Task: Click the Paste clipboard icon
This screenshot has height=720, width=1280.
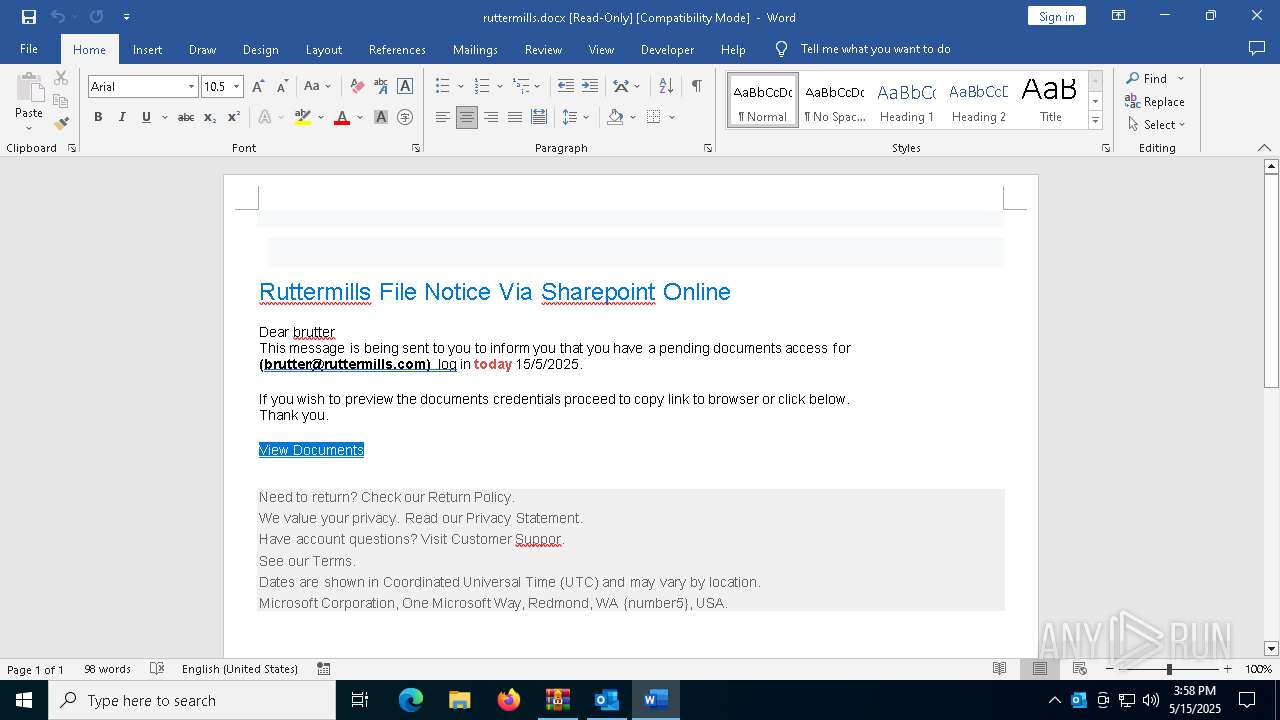Action: point(29,87)
